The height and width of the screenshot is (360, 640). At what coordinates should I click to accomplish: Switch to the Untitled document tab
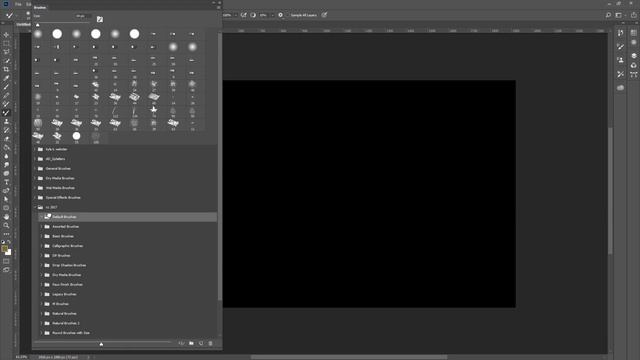(24, 24)
